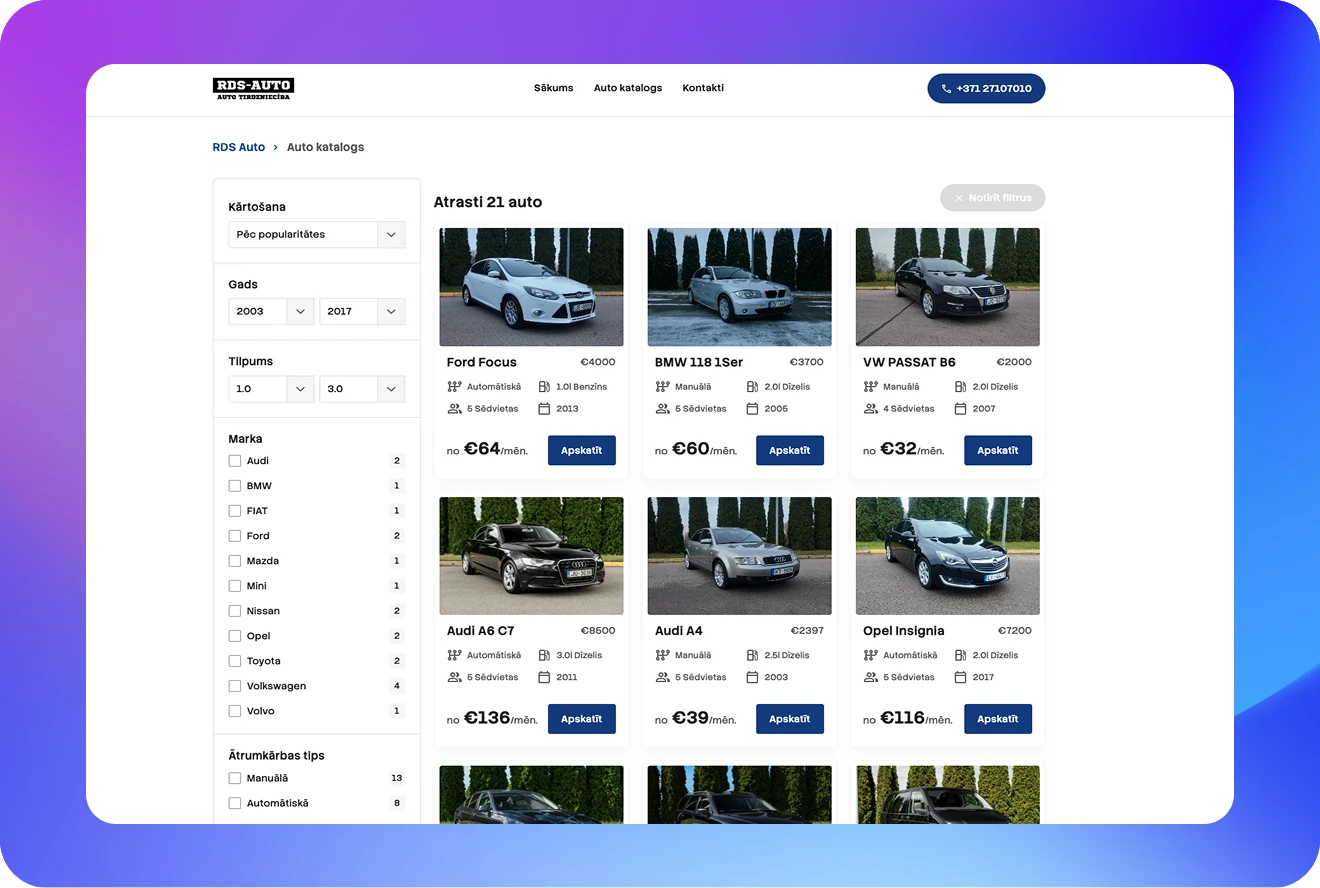Click the seats icon on the VW Passat B6 card
The width and height of the screenshot is (1320, 888).
click(870, 409)
